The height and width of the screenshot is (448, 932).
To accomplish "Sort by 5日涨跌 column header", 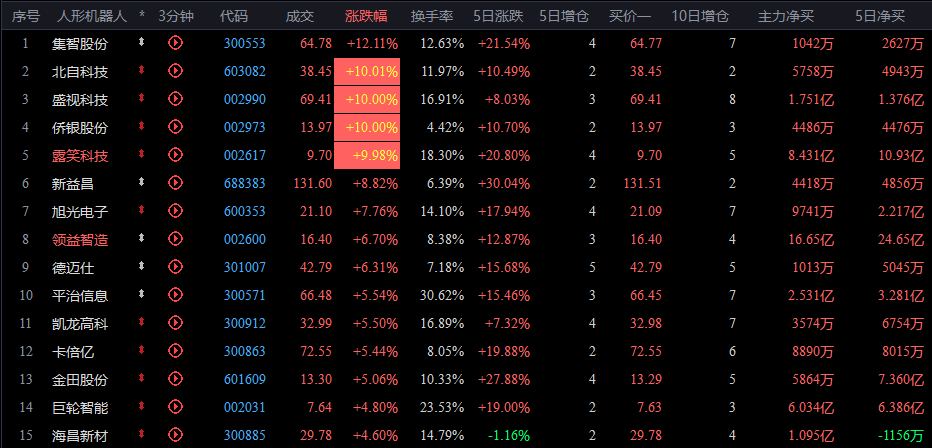I will (x=498, y=16).
